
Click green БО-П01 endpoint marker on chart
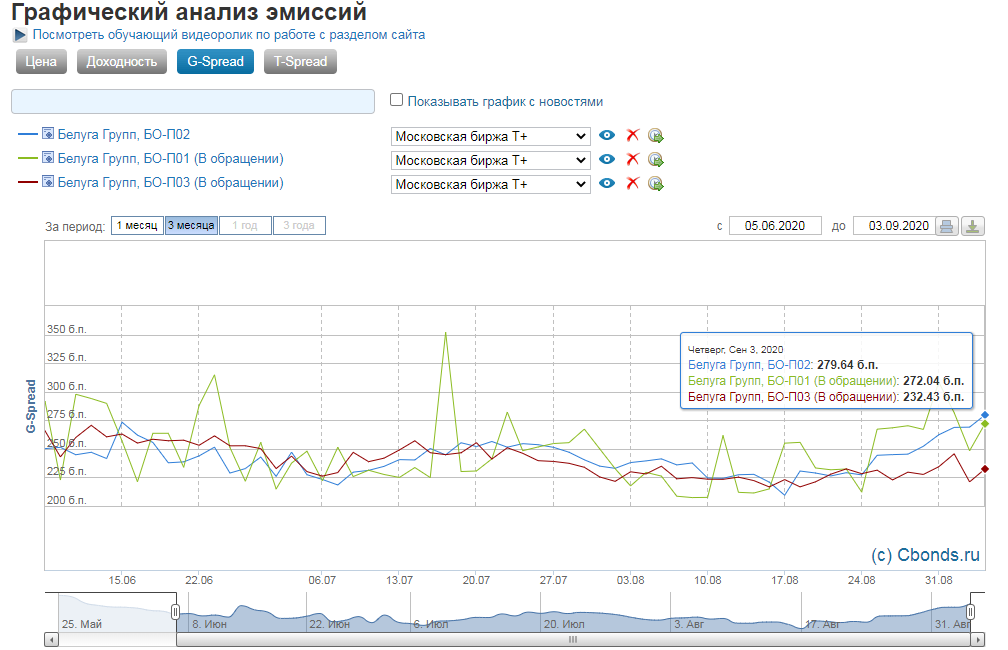(x=985, y=424)
